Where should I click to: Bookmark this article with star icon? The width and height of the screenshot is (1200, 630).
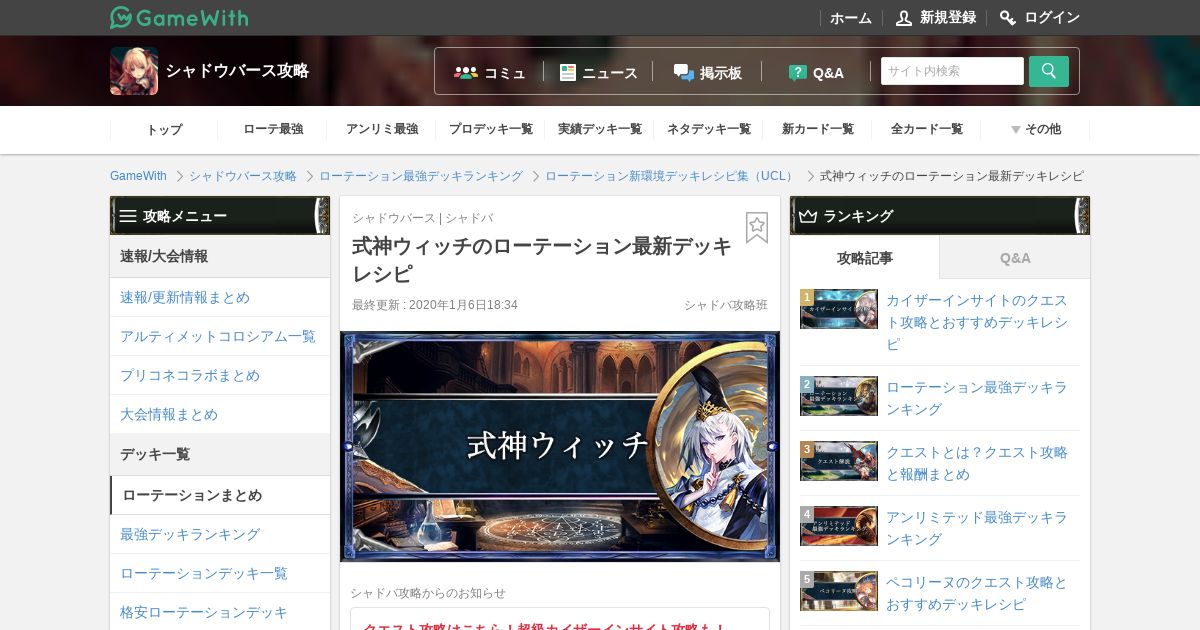coord(757,227)
